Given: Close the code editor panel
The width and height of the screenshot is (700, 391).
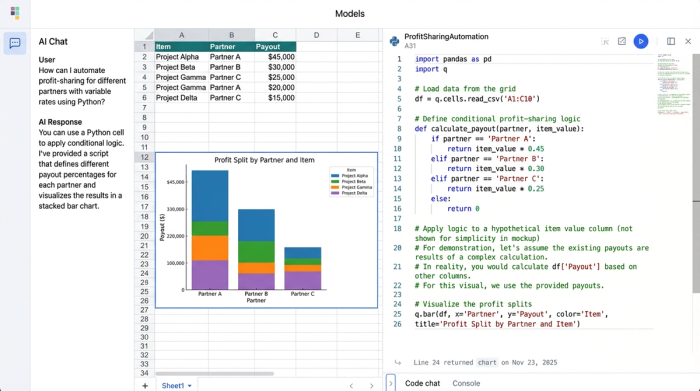Looking at the screenshot, I should [x=688, y=42].
